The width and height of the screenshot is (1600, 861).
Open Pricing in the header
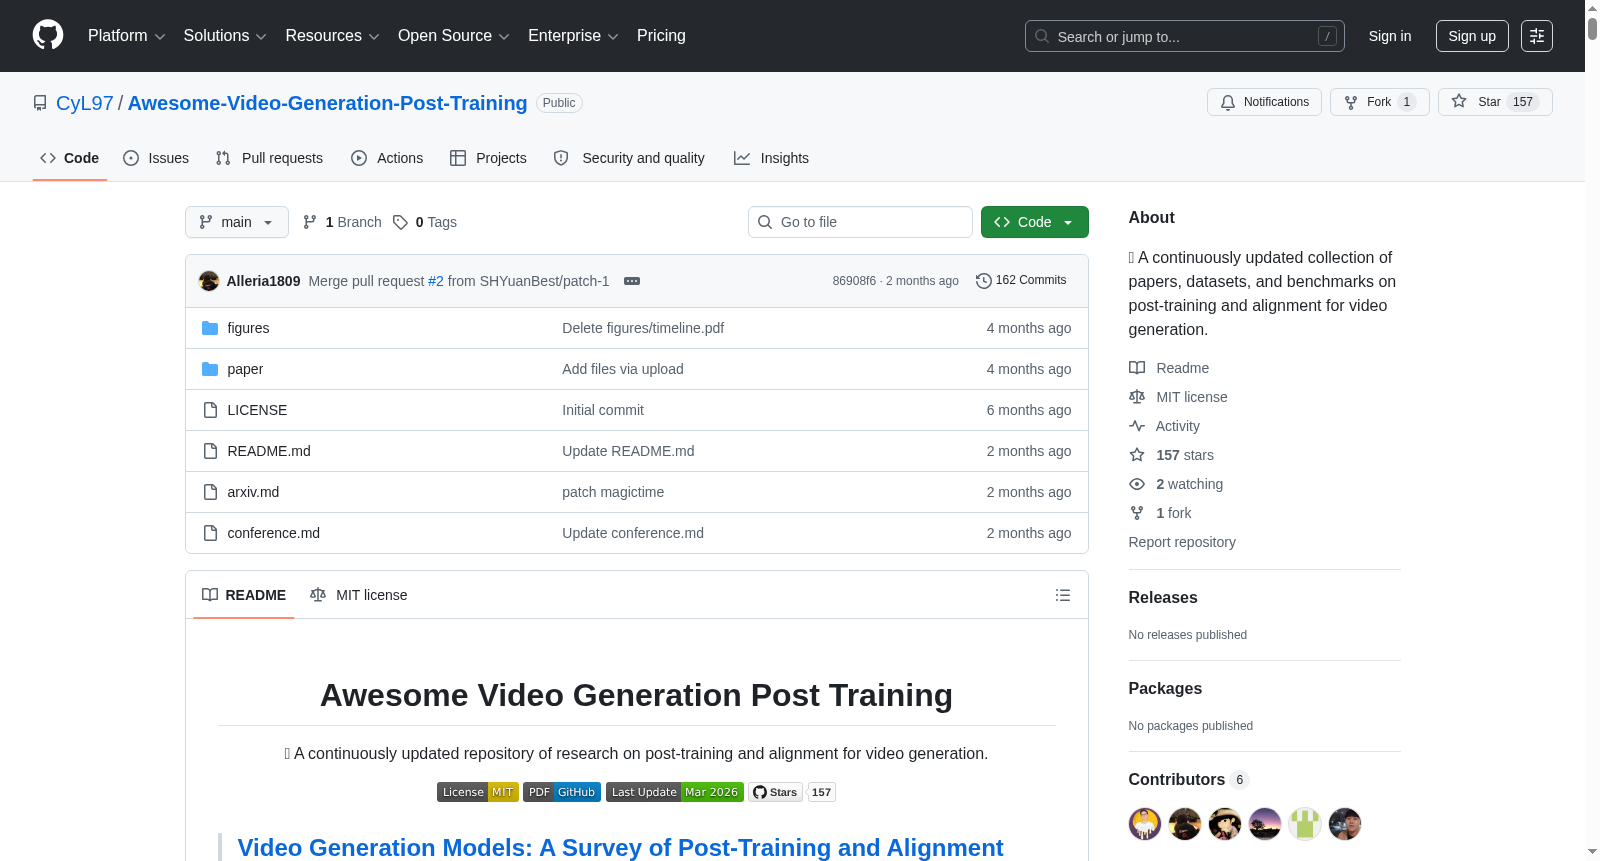coord(661,36)
